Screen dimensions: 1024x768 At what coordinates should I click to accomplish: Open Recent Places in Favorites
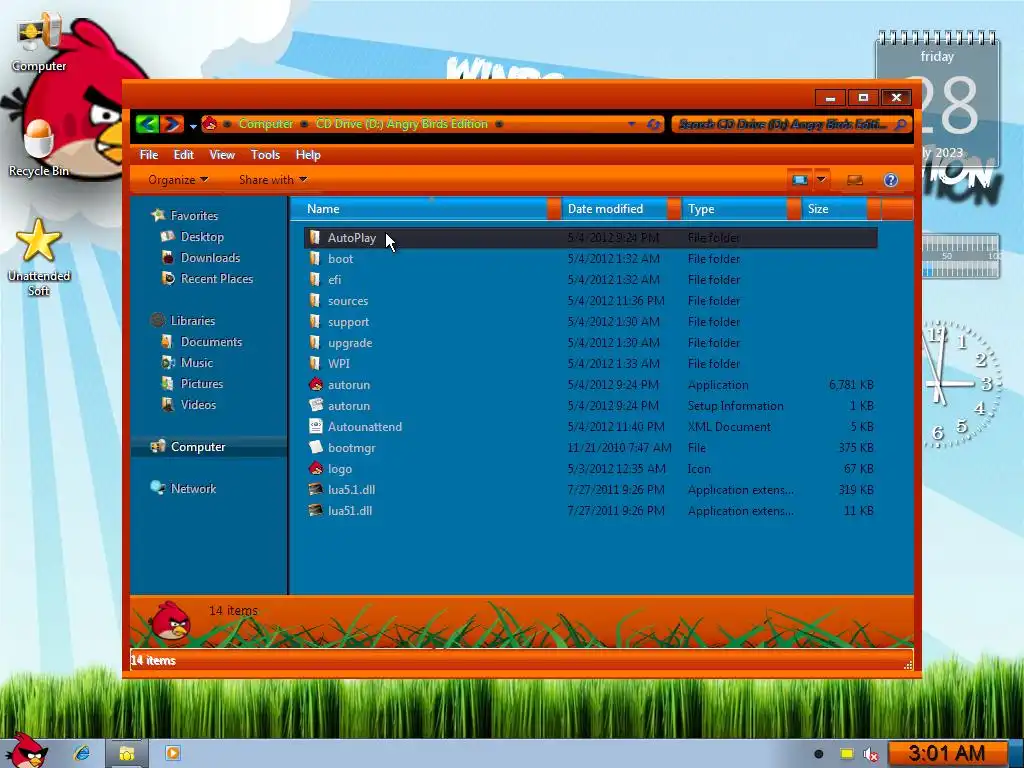tap(217, 278)
